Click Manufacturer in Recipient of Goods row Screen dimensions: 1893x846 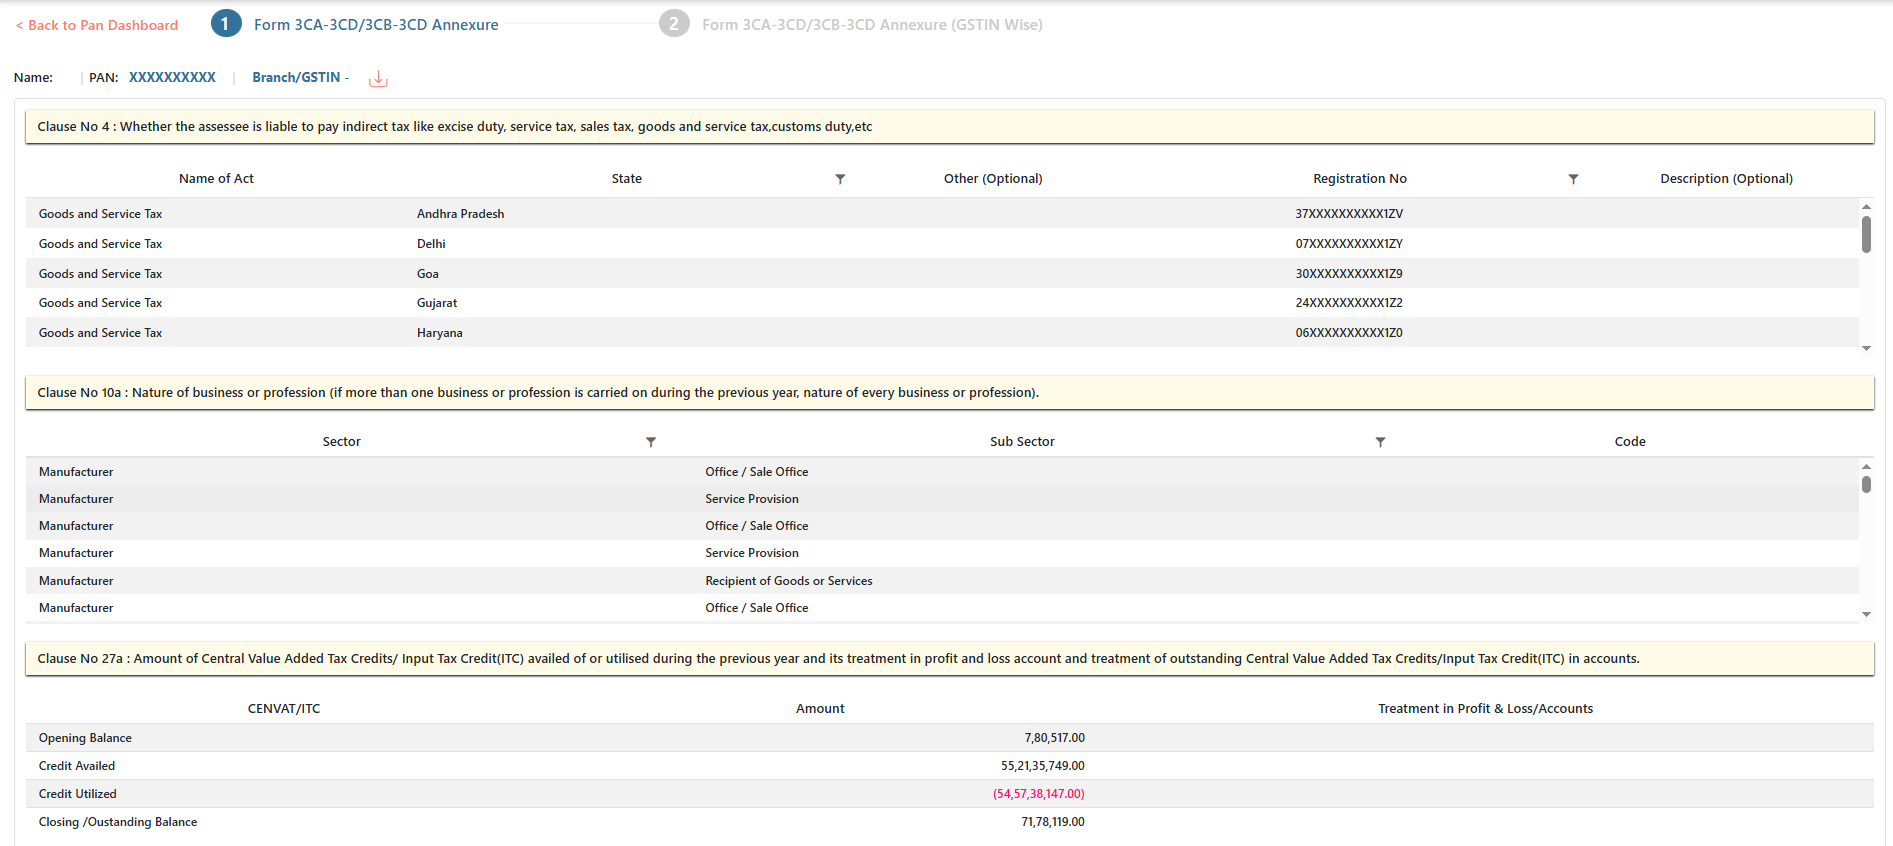point(76,581)
